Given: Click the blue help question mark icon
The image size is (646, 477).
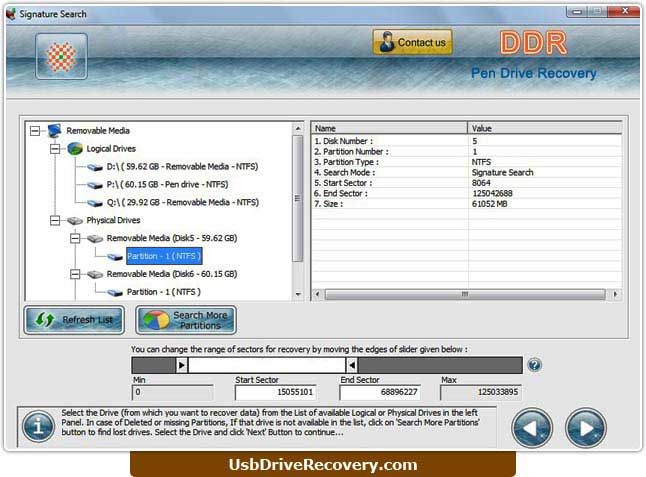Looking at the screenshot, I should click(534, 365).
